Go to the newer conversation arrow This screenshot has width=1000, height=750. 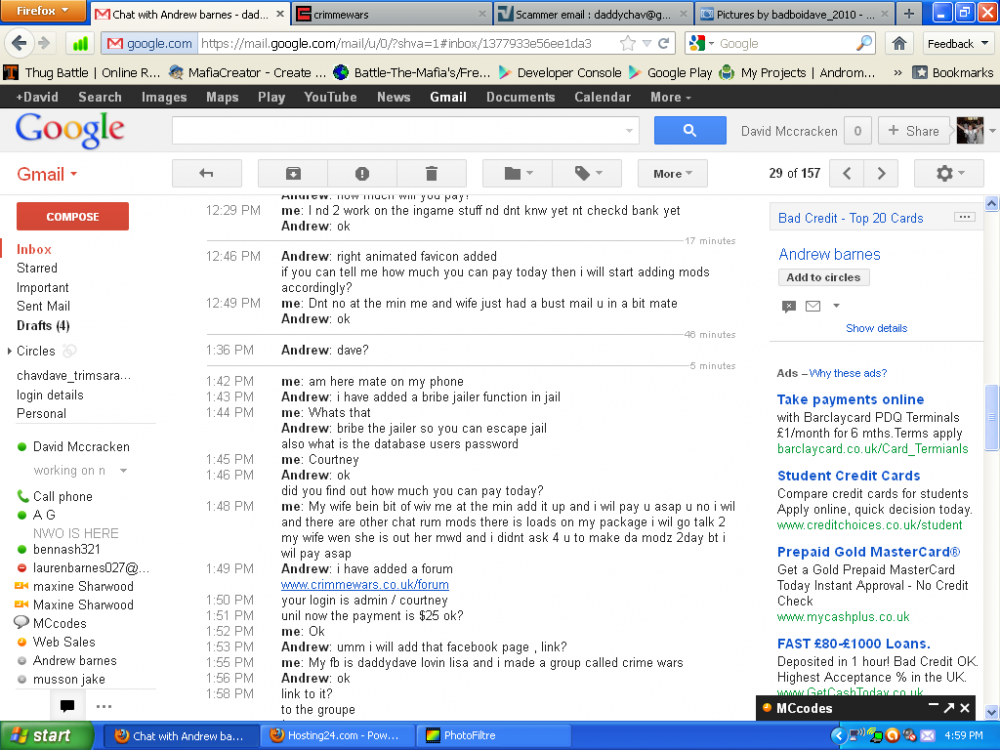[847, 173]
